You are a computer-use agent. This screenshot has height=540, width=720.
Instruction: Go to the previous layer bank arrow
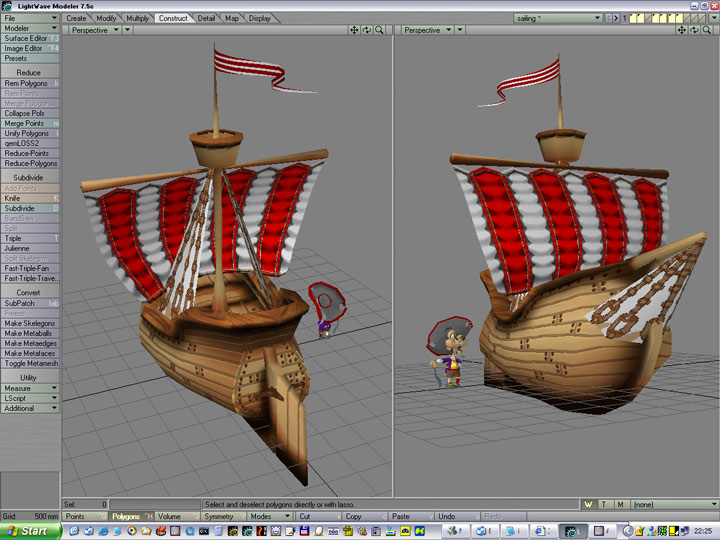click(x=609, y=18)
